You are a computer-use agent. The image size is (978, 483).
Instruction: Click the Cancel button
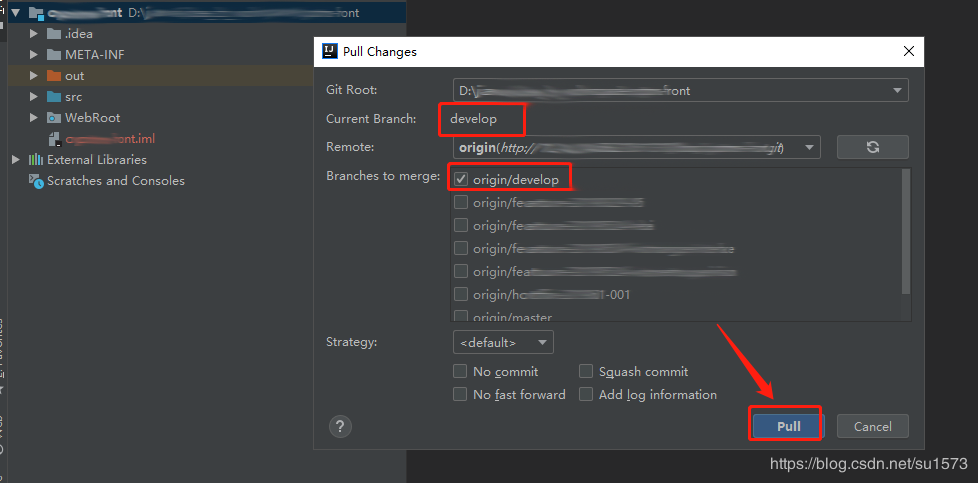coord(872,426)
